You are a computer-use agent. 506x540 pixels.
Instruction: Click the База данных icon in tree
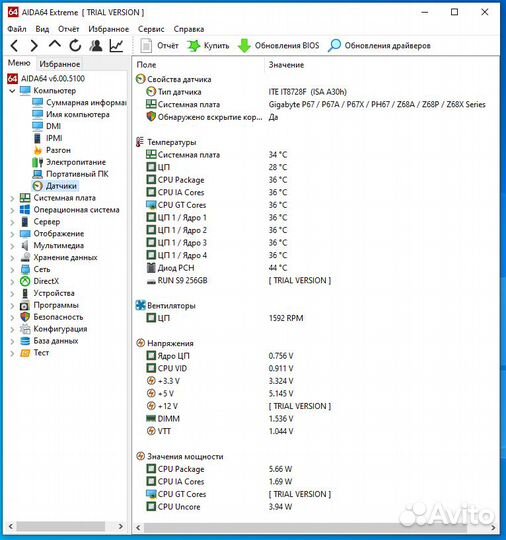25,341
